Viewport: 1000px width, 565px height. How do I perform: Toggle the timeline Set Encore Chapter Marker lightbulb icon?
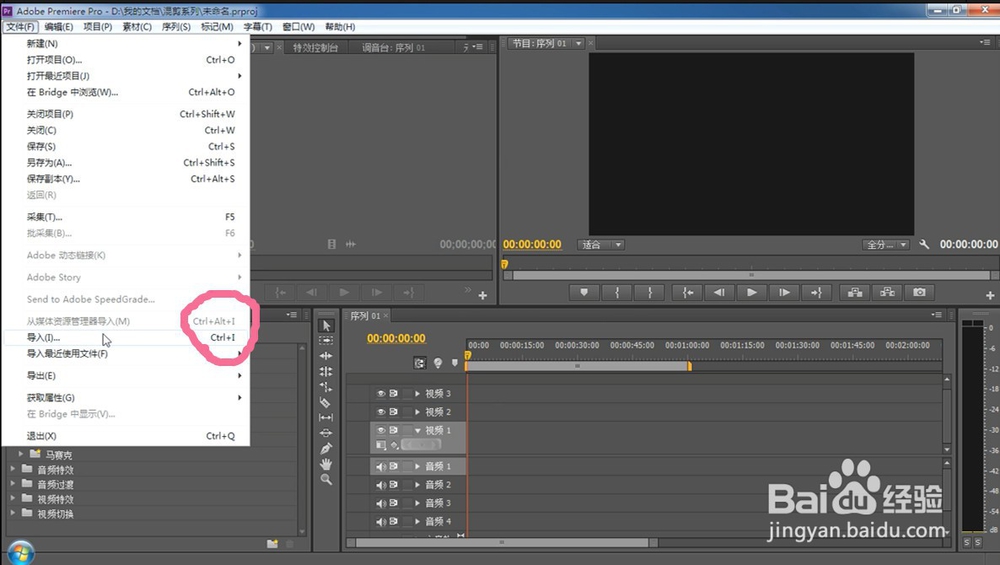[438, 363]
